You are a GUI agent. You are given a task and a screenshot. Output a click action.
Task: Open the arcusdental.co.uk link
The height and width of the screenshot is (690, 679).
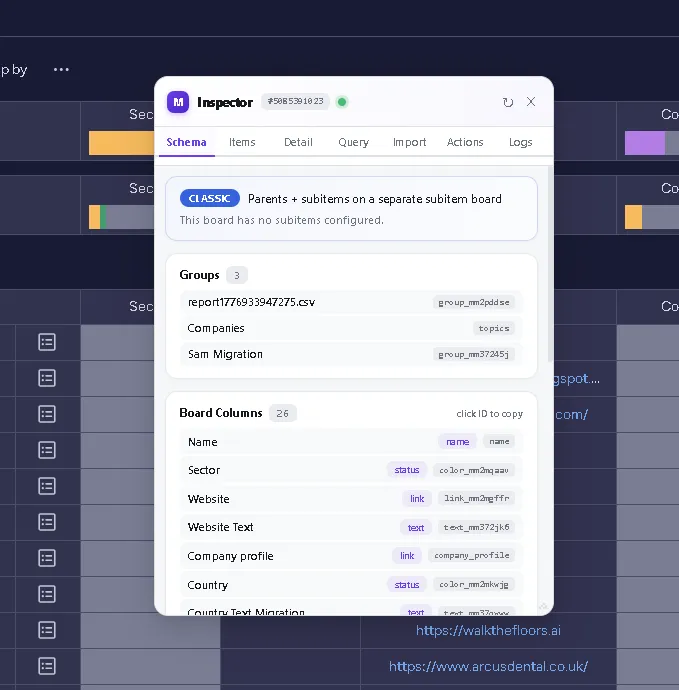click(x=488, y=667)
